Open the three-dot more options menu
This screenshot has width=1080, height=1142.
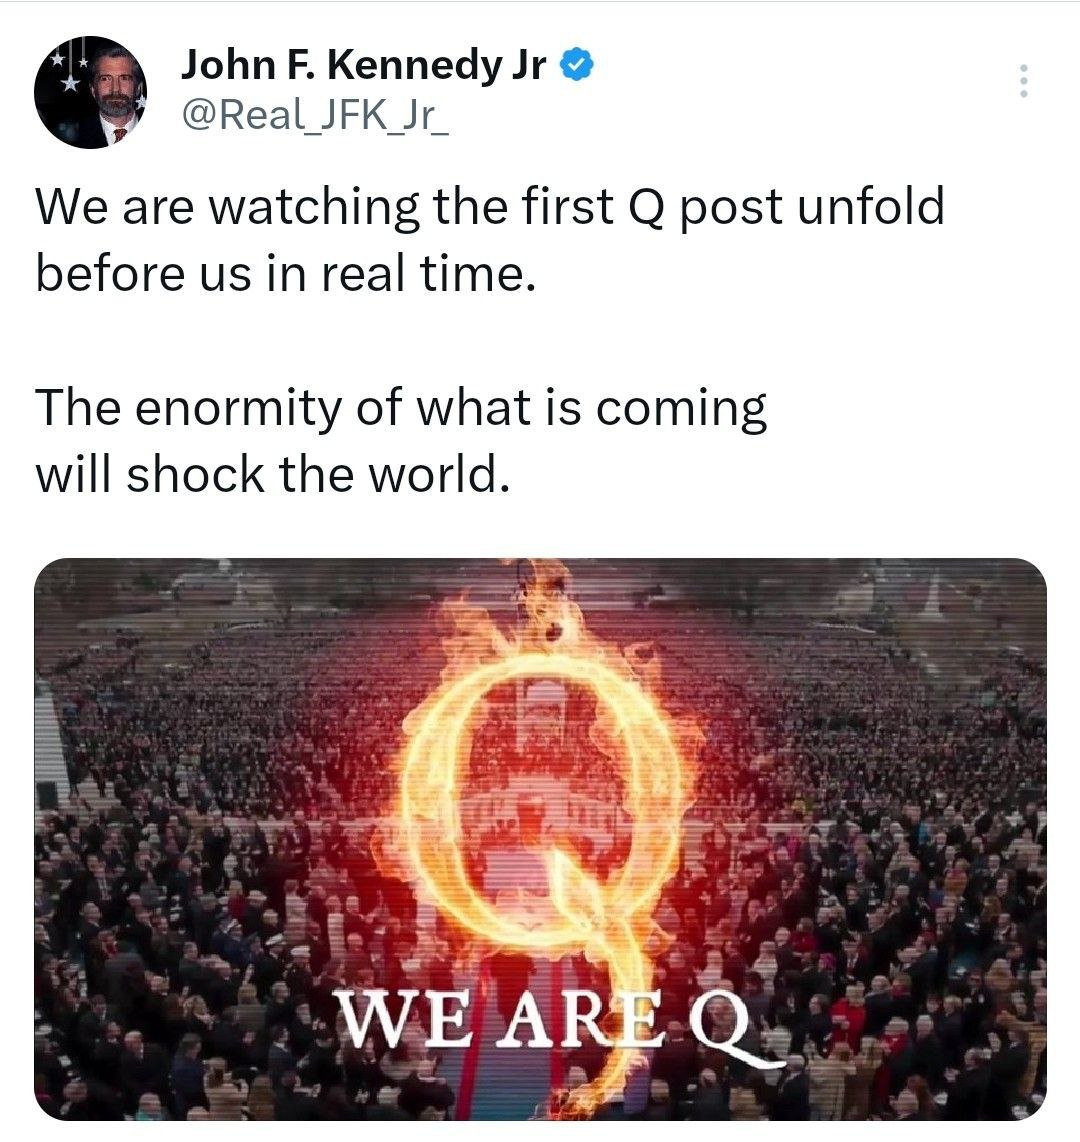[x=1023, y=81]
